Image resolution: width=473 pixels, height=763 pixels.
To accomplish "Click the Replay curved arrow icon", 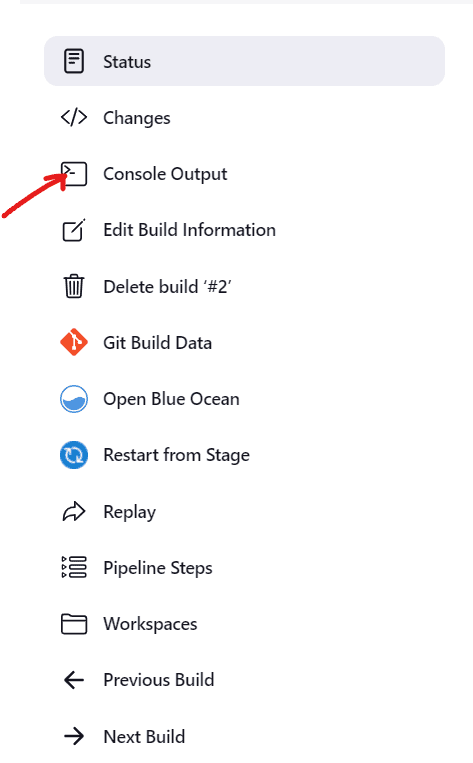I will click(74, 511).
